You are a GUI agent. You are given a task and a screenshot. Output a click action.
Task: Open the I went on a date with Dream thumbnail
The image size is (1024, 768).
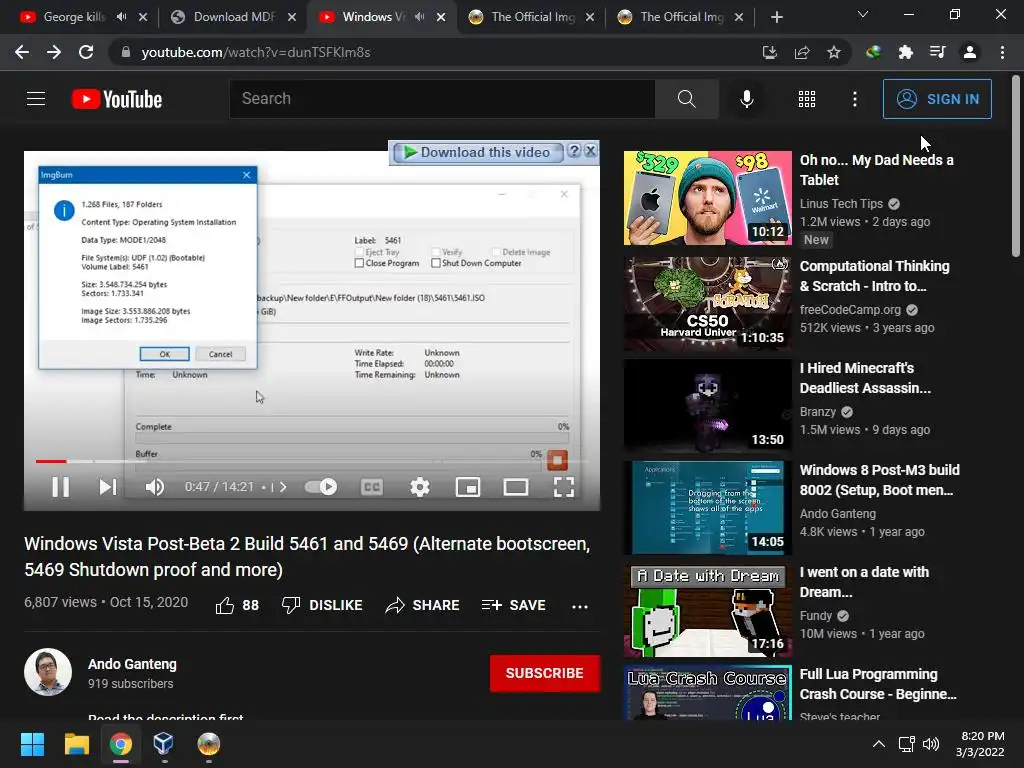pos(708,611)
